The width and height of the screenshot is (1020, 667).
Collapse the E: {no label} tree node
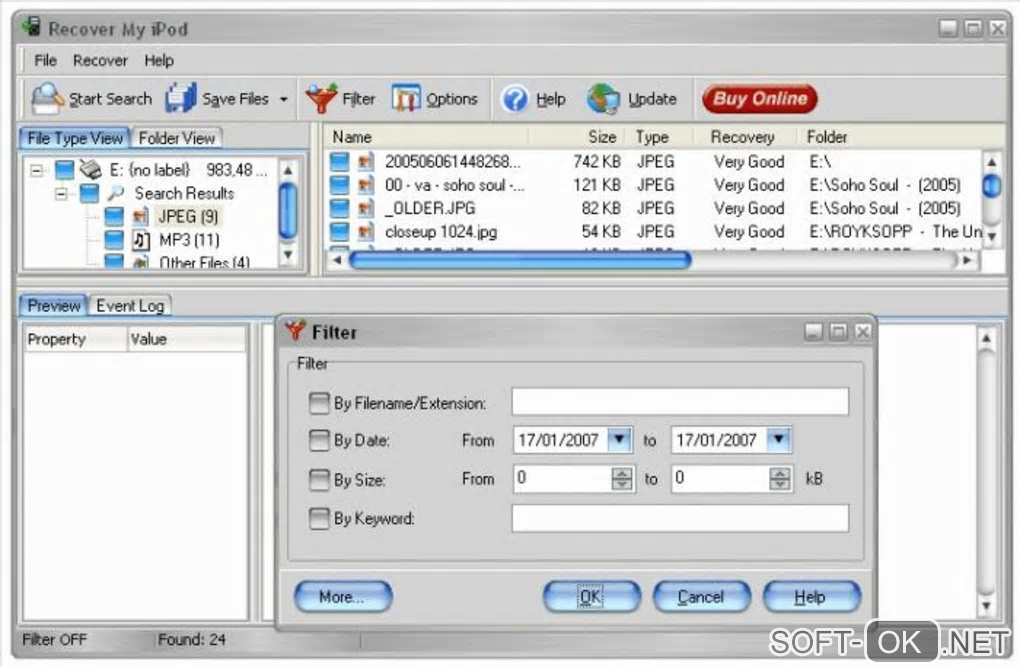click(x=36, y=170)
